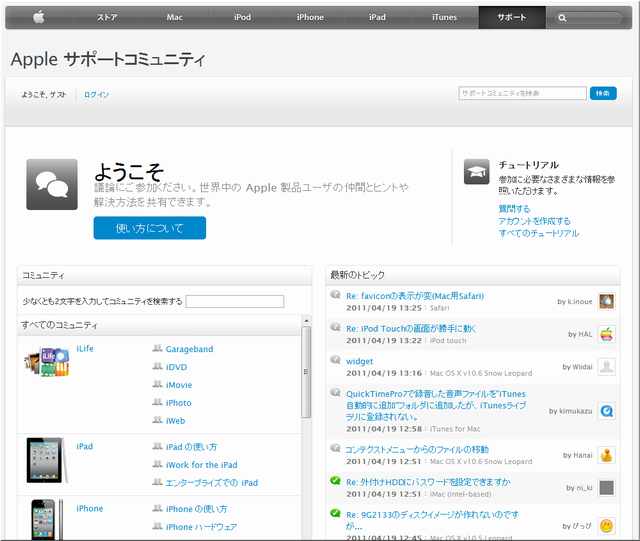Click the community list scrollbar thumb
Screen dimensions: 640x541
coord(306,372)
